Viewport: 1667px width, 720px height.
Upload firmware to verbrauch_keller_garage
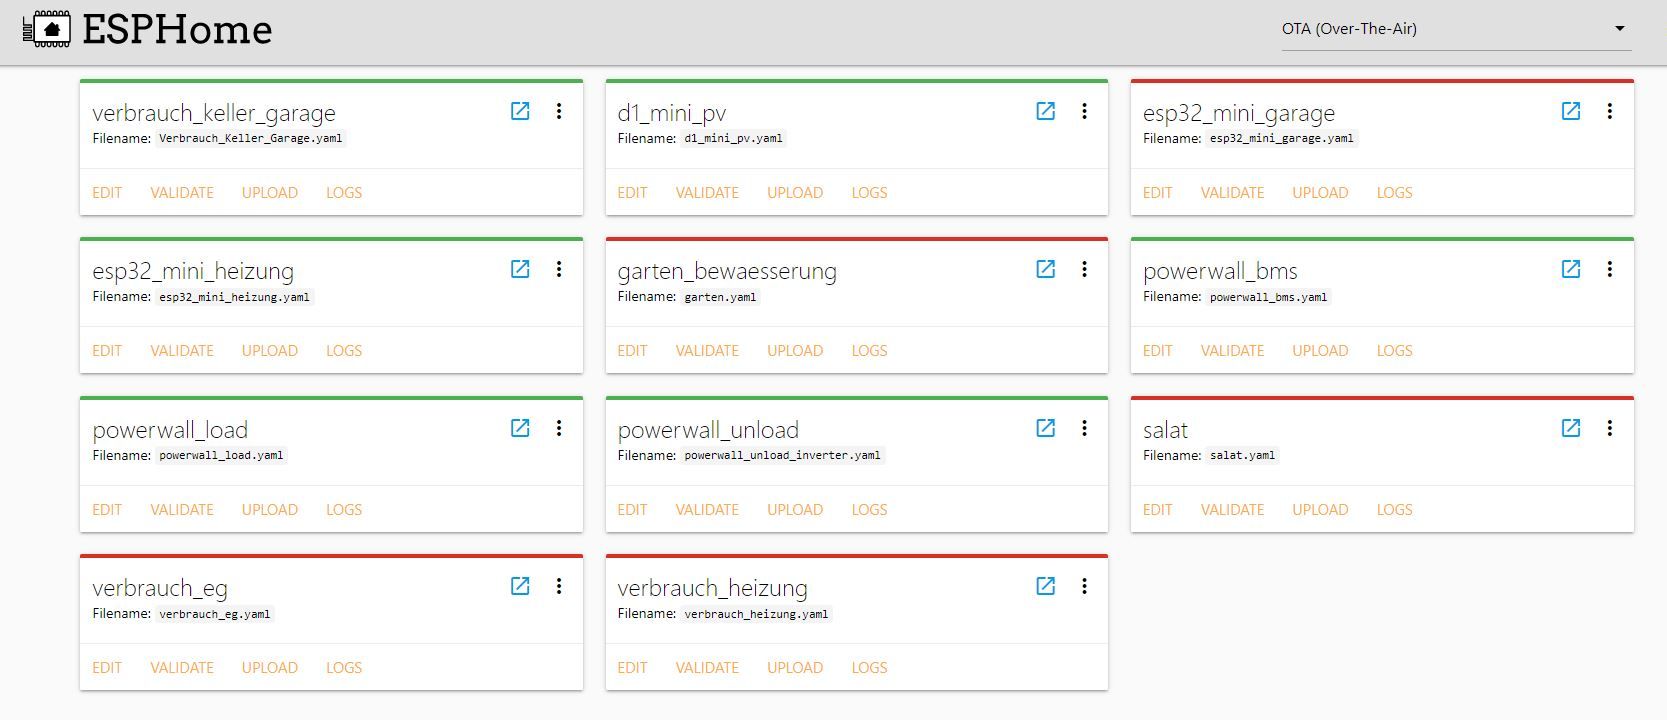tap(270, 193)
